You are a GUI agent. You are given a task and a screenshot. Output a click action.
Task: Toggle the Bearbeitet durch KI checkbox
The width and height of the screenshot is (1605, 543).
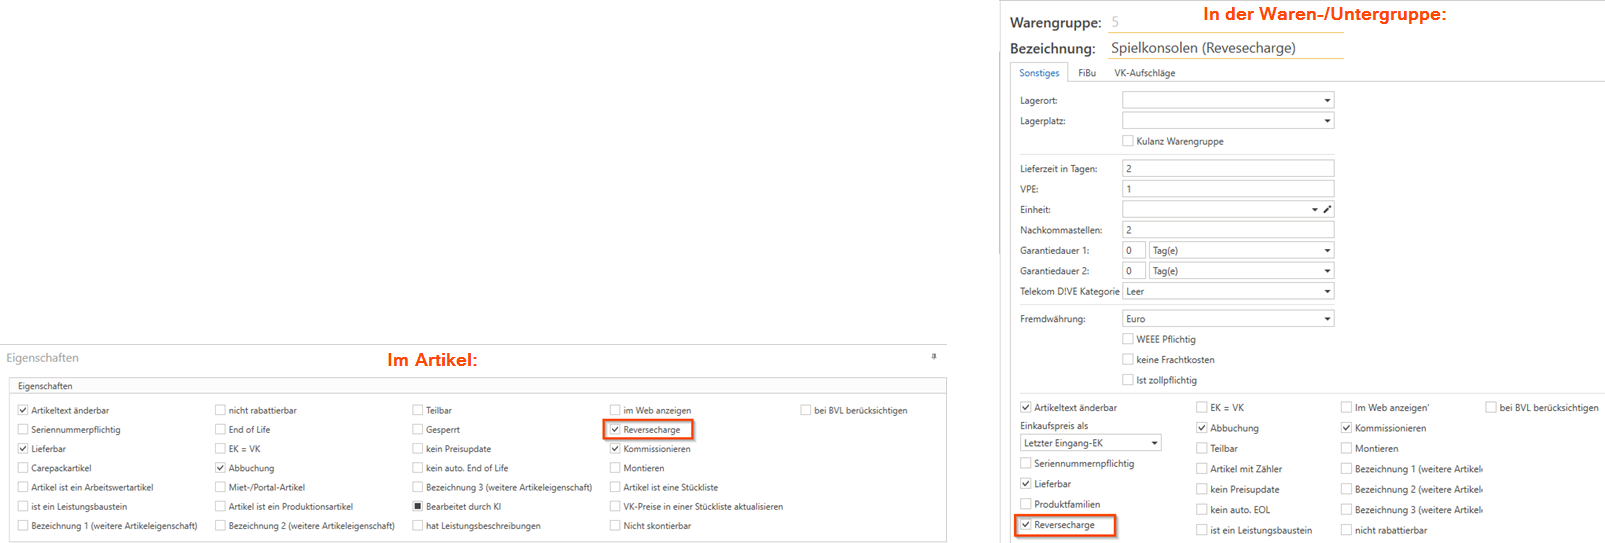[418, 507]
